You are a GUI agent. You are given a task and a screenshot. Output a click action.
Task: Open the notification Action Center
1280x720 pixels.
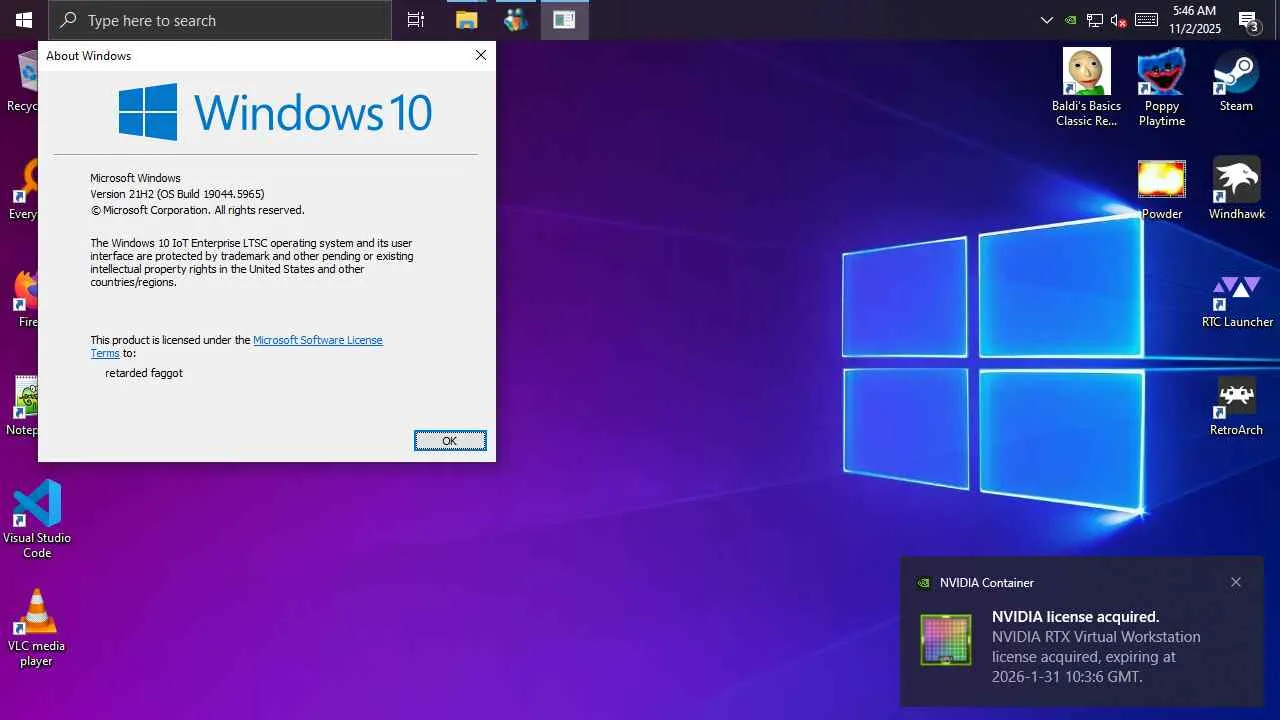tap(1248, 20)
